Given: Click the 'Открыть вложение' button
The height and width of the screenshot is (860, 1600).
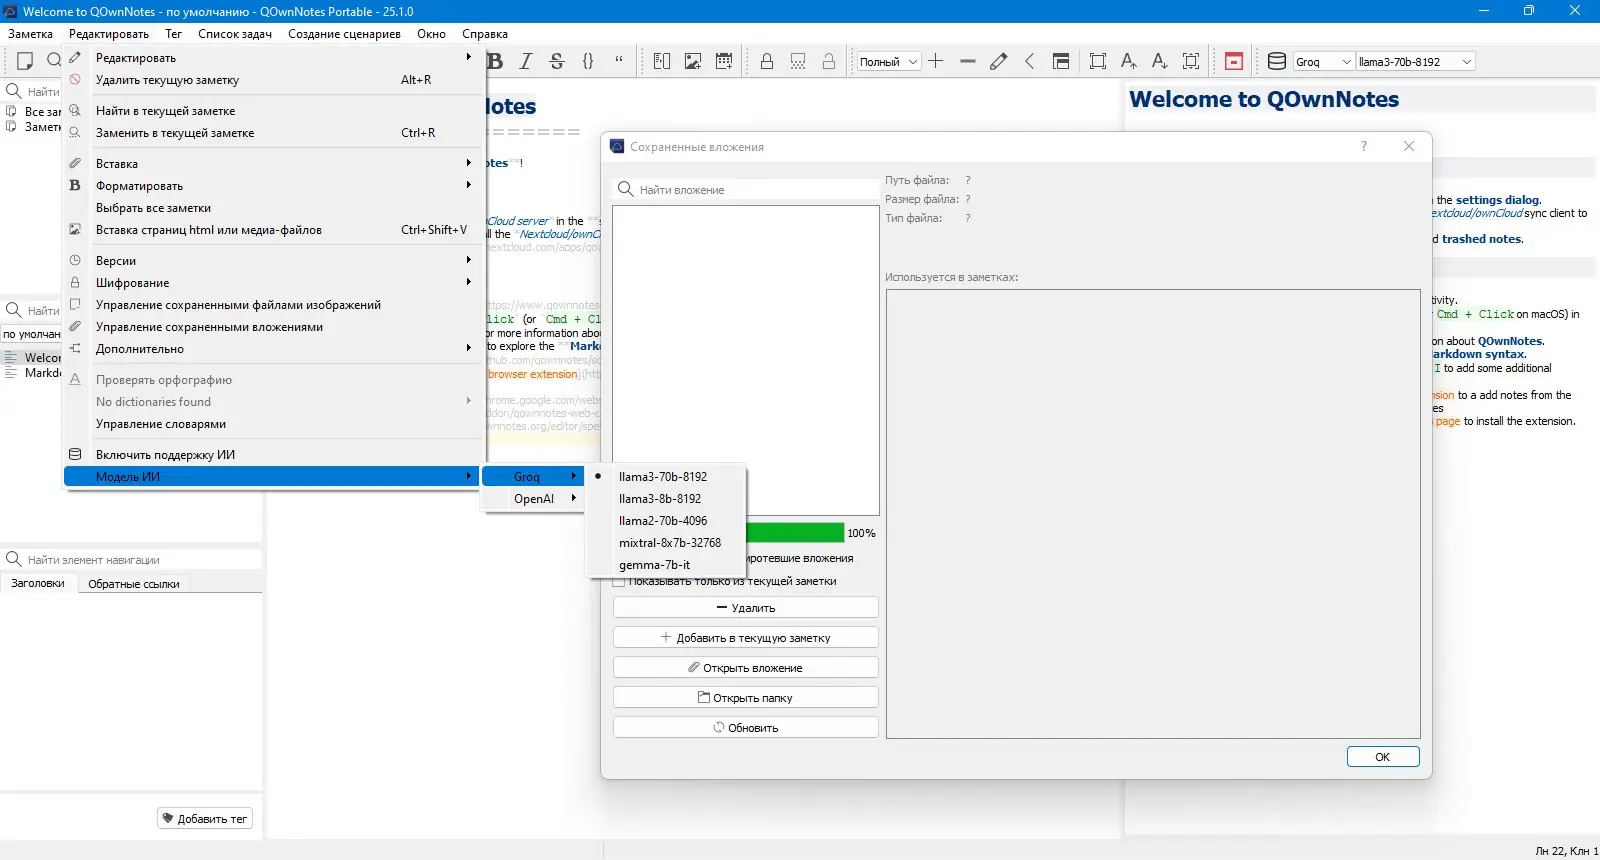Looking at the screenshot, I should click(x=746, y=667).
